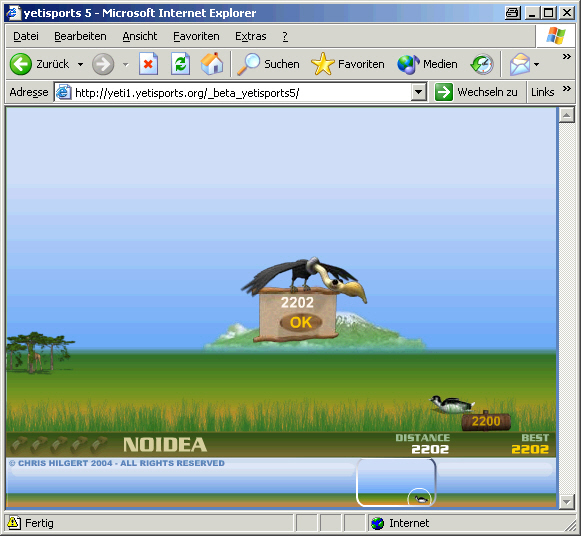Open the history clock icon
Screen dimensions: 581x536
482,64
